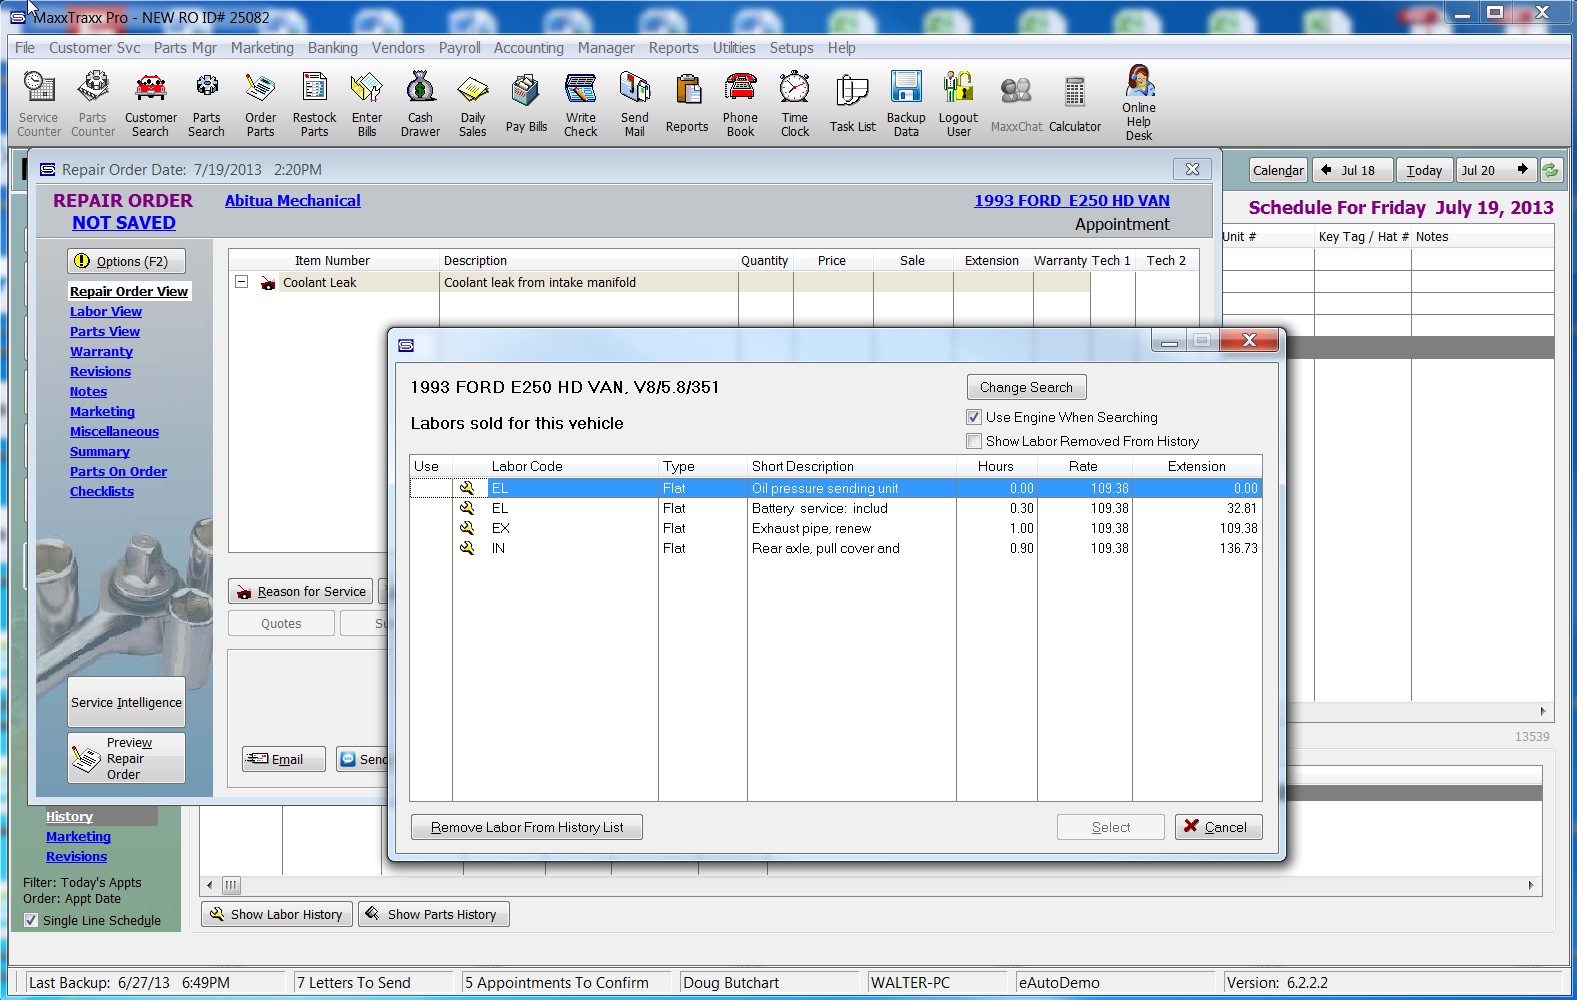
Task: Open MaxxChat from the toolbar
Action: coord(1016,103)
